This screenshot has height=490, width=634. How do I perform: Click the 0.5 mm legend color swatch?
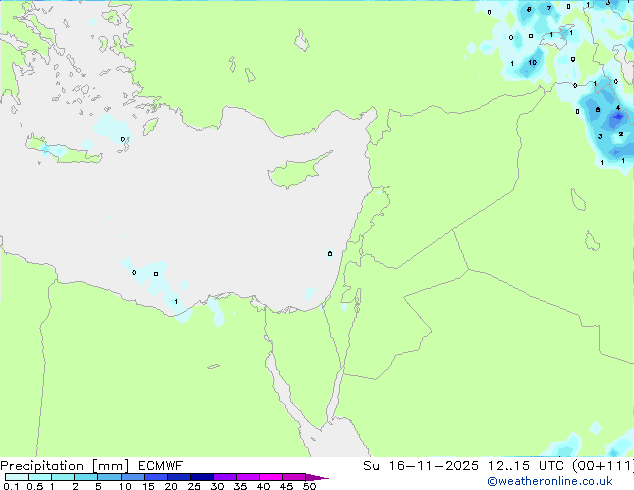click(40, 477)
